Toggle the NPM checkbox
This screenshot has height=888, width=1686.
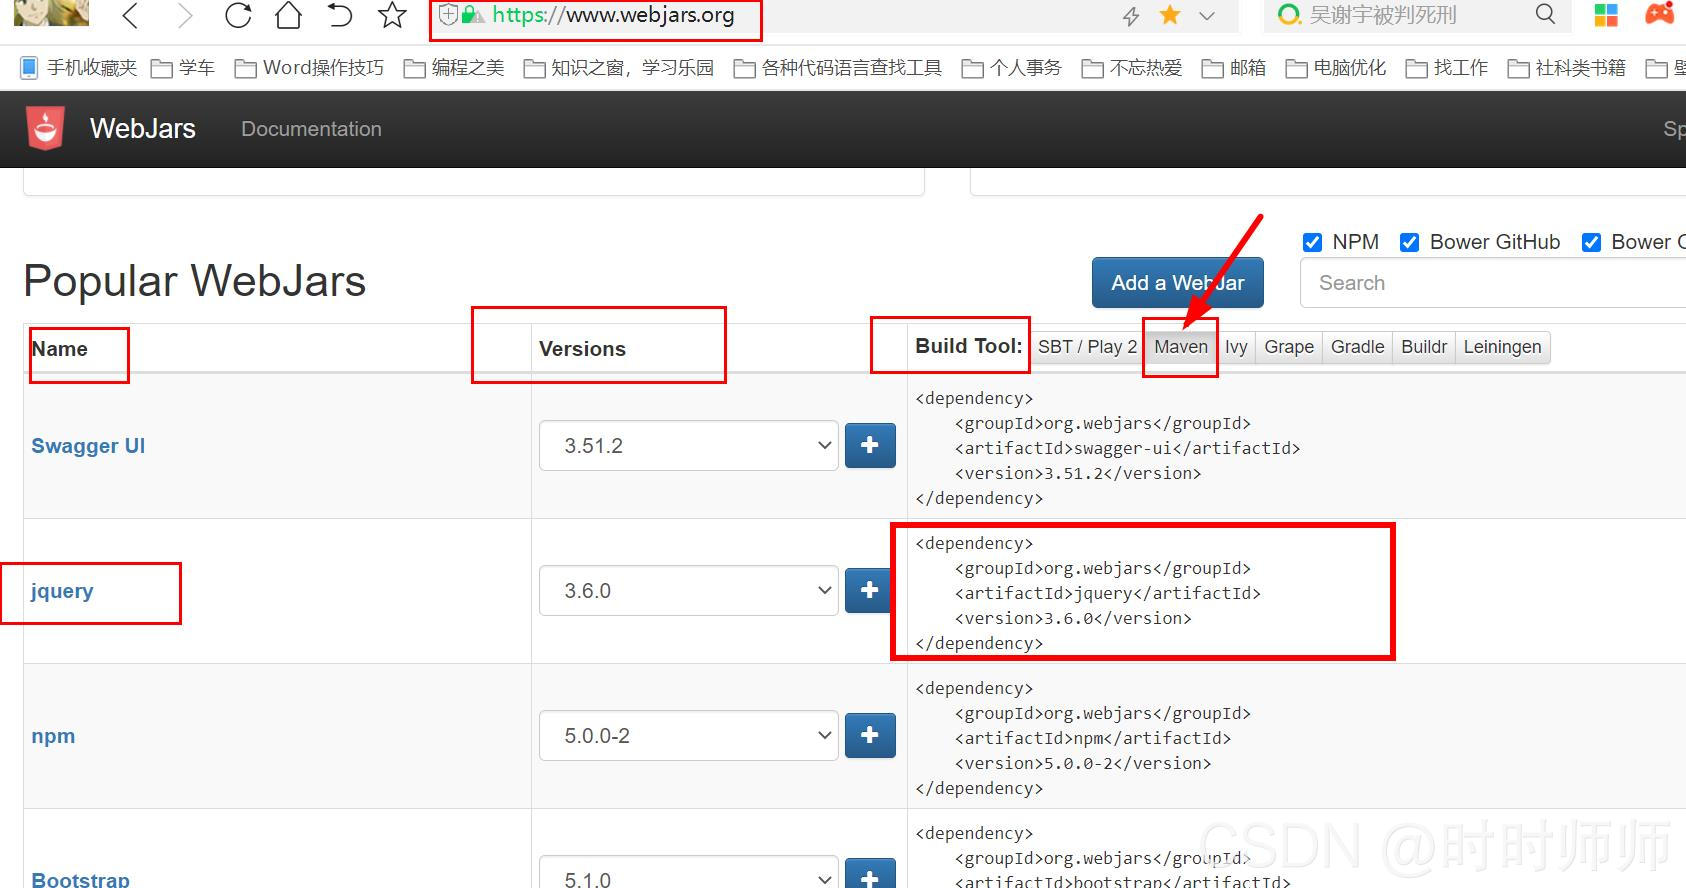pyautogui.click(x=1312, y=242)
